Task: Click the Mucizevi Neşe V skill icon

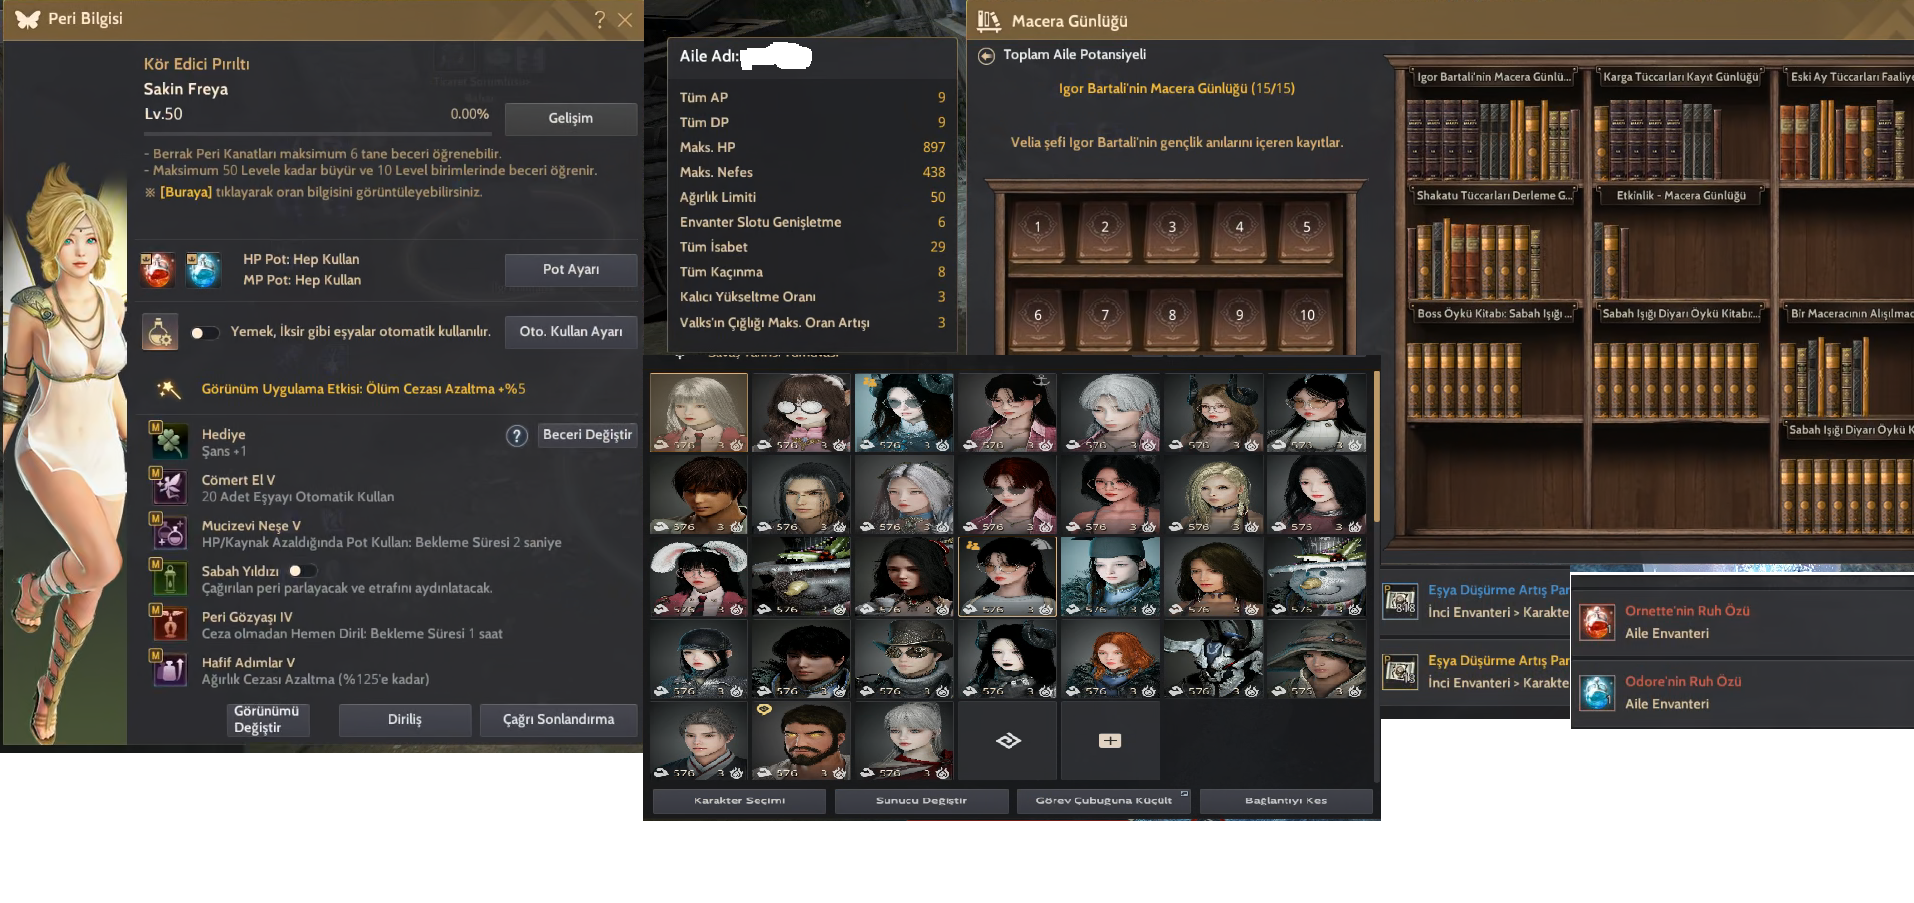Action: [x=169, y=532]
